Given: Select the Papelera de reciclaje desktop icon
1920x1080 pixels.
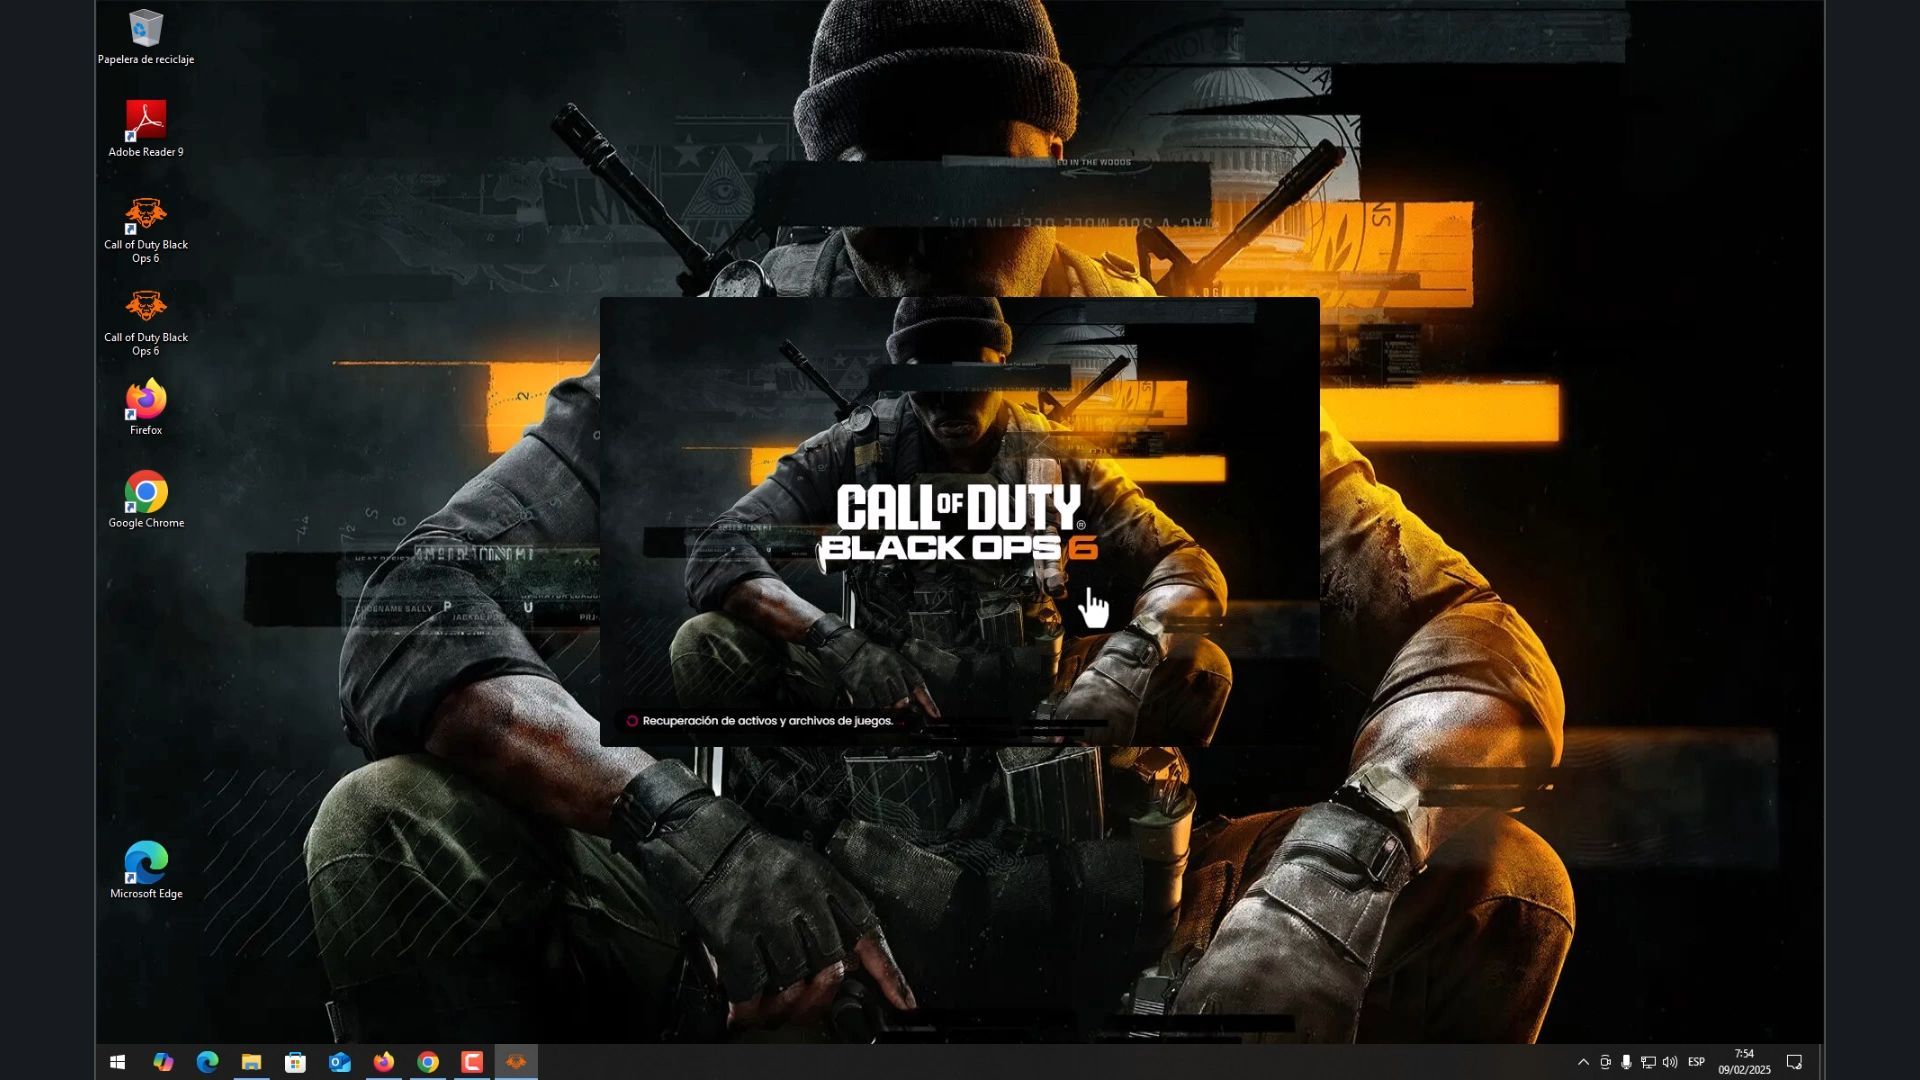Looking at the screenshot, I should click(146, 38).
